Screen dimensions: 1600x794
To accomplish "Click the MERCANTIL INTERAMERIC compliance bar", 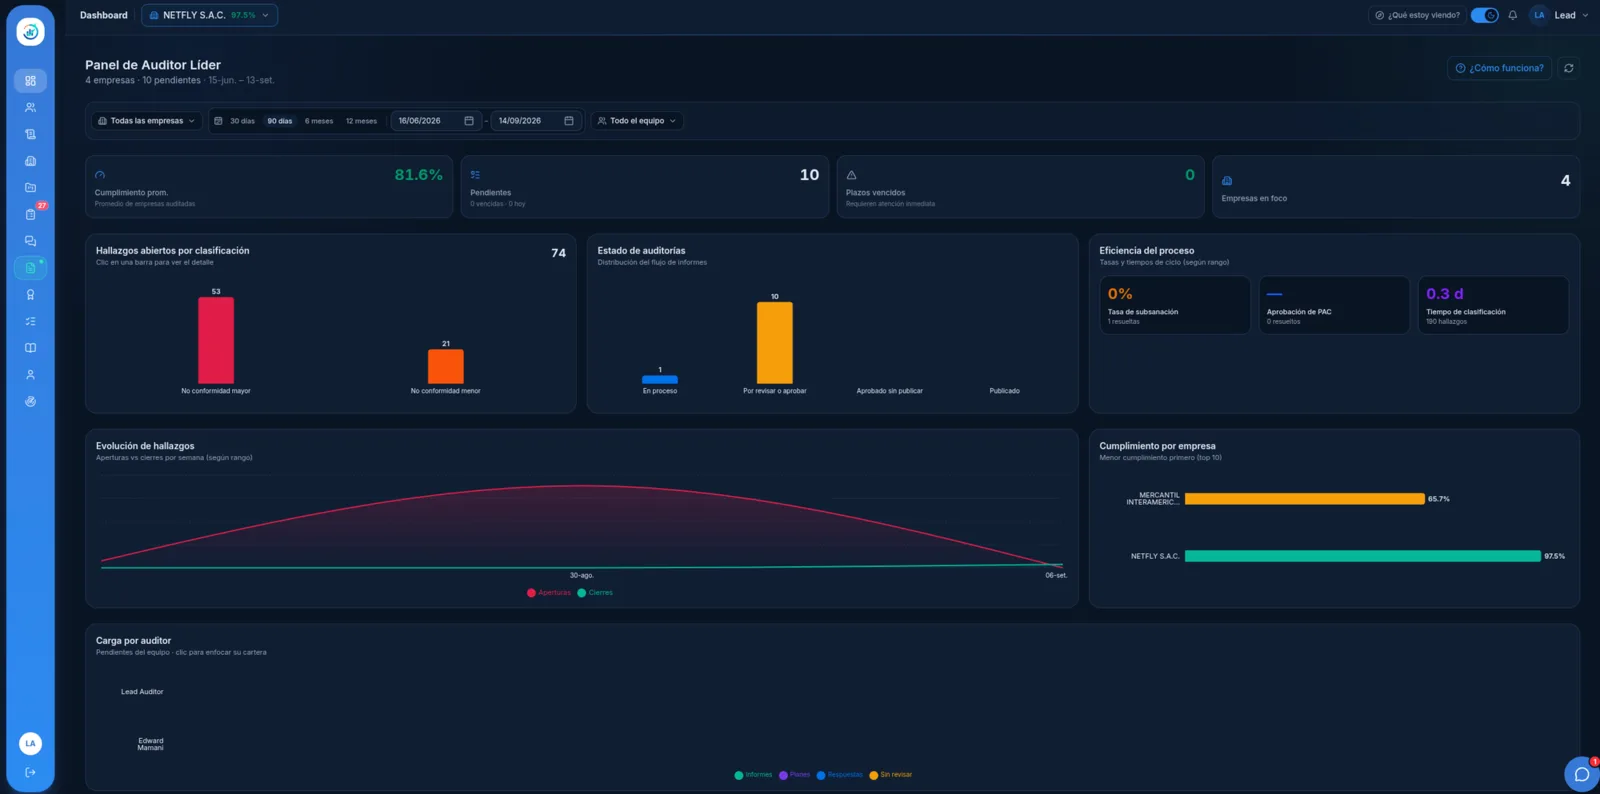I will tap(1304, 499).
